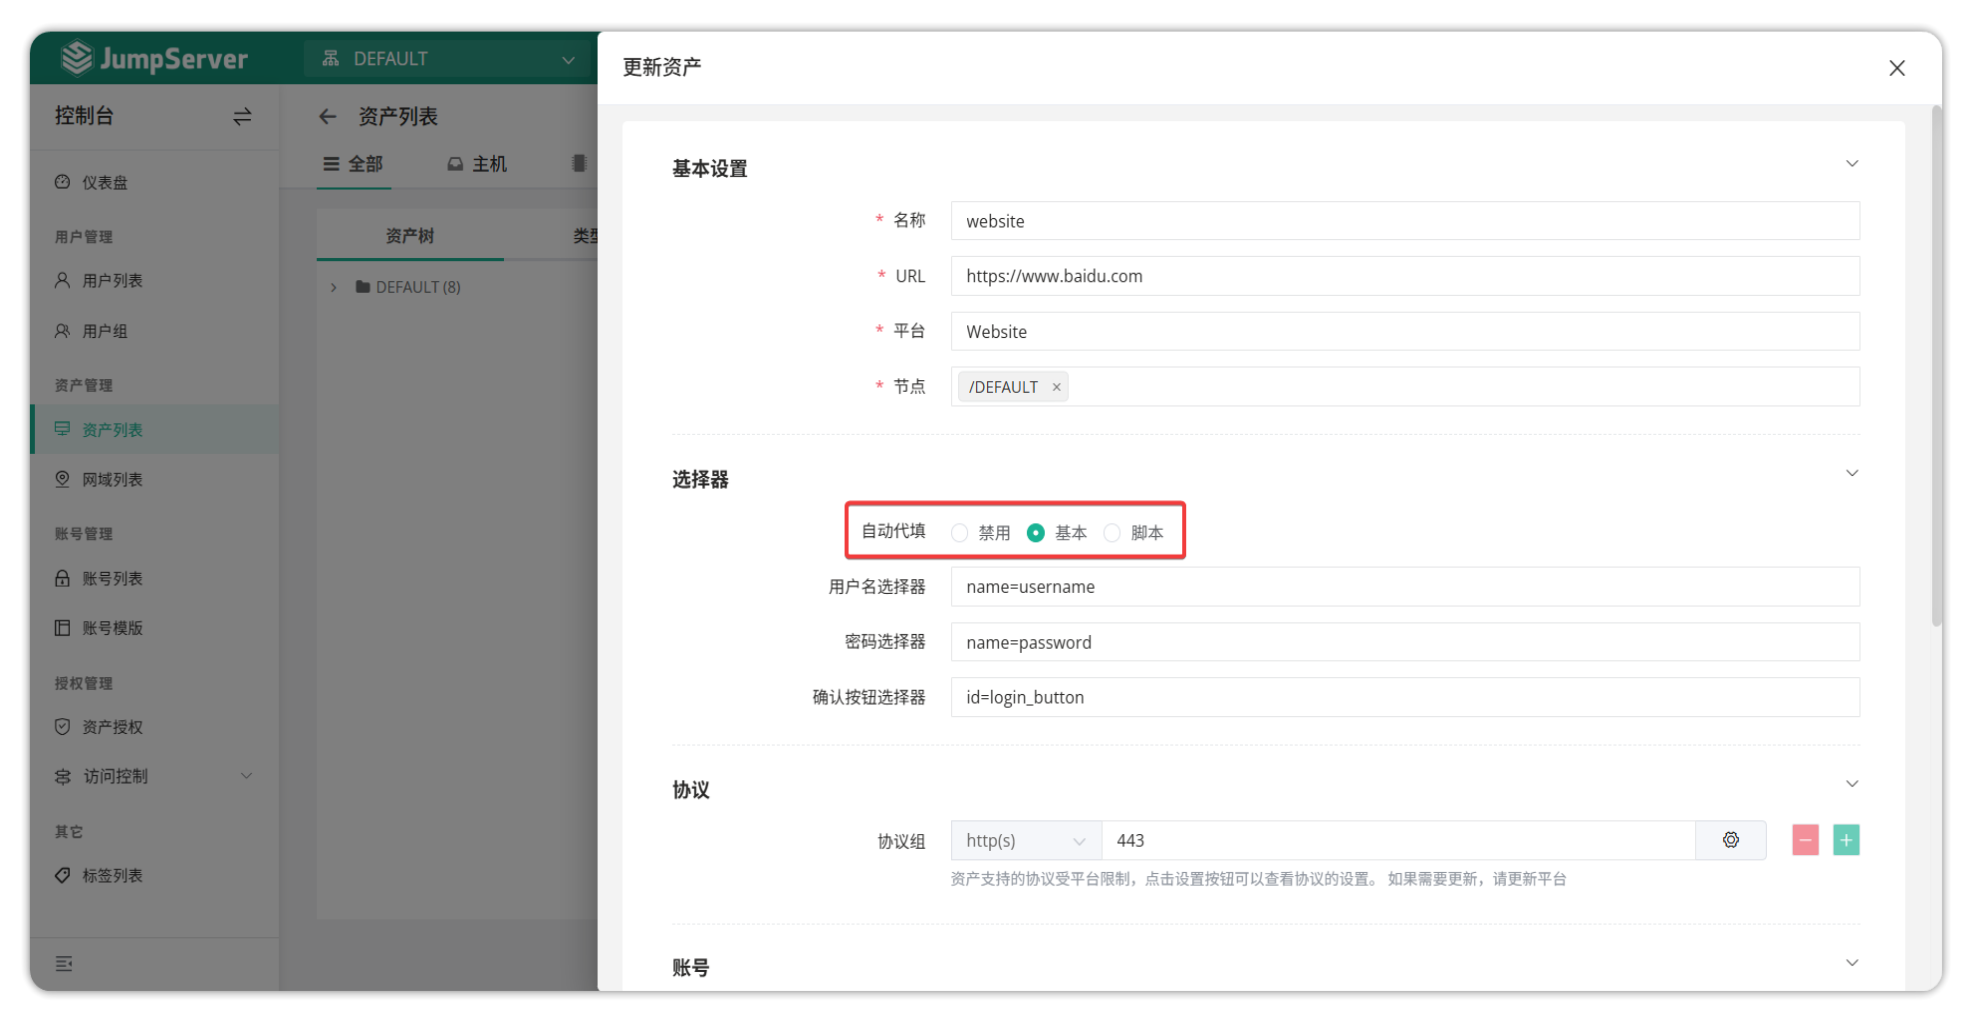The width and height of the screenshot is (1972, 1012).
Task: Open 用户组 in the sidebar
Action: pos(154,331)
